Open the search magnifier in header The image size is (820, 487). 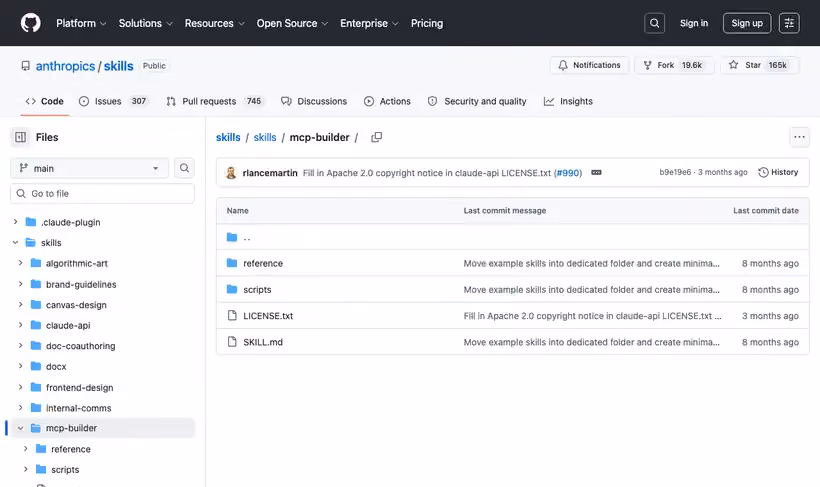tap(654, 23)
